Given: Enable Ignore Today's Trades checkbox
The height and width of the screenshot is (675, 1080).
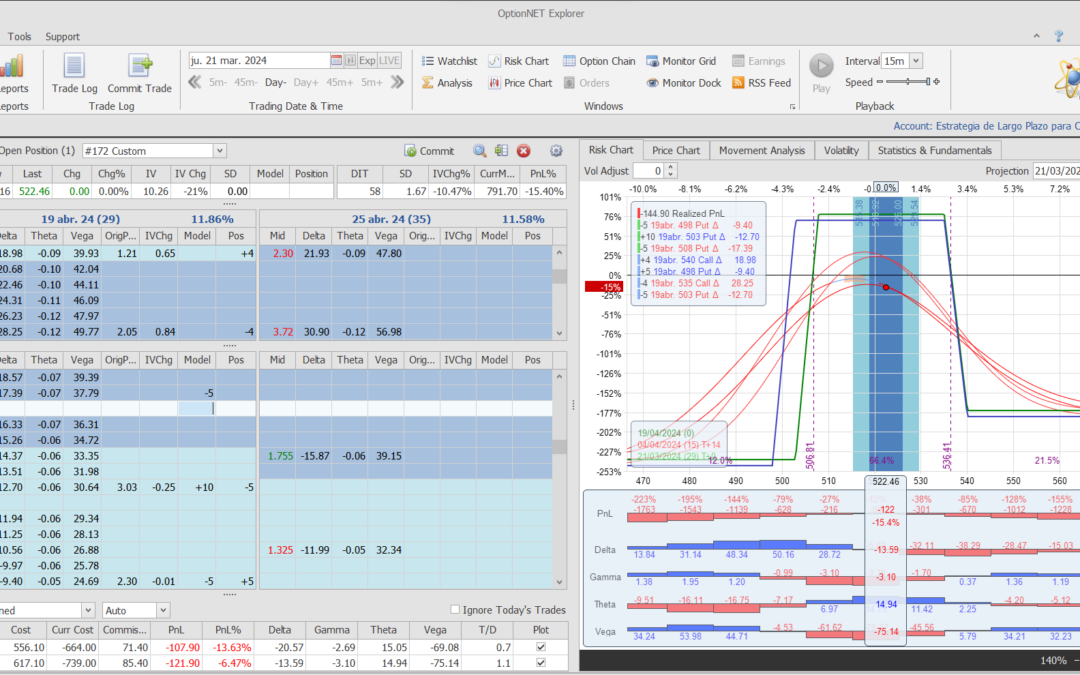Looking at the screenshot, I should [456, 610].
